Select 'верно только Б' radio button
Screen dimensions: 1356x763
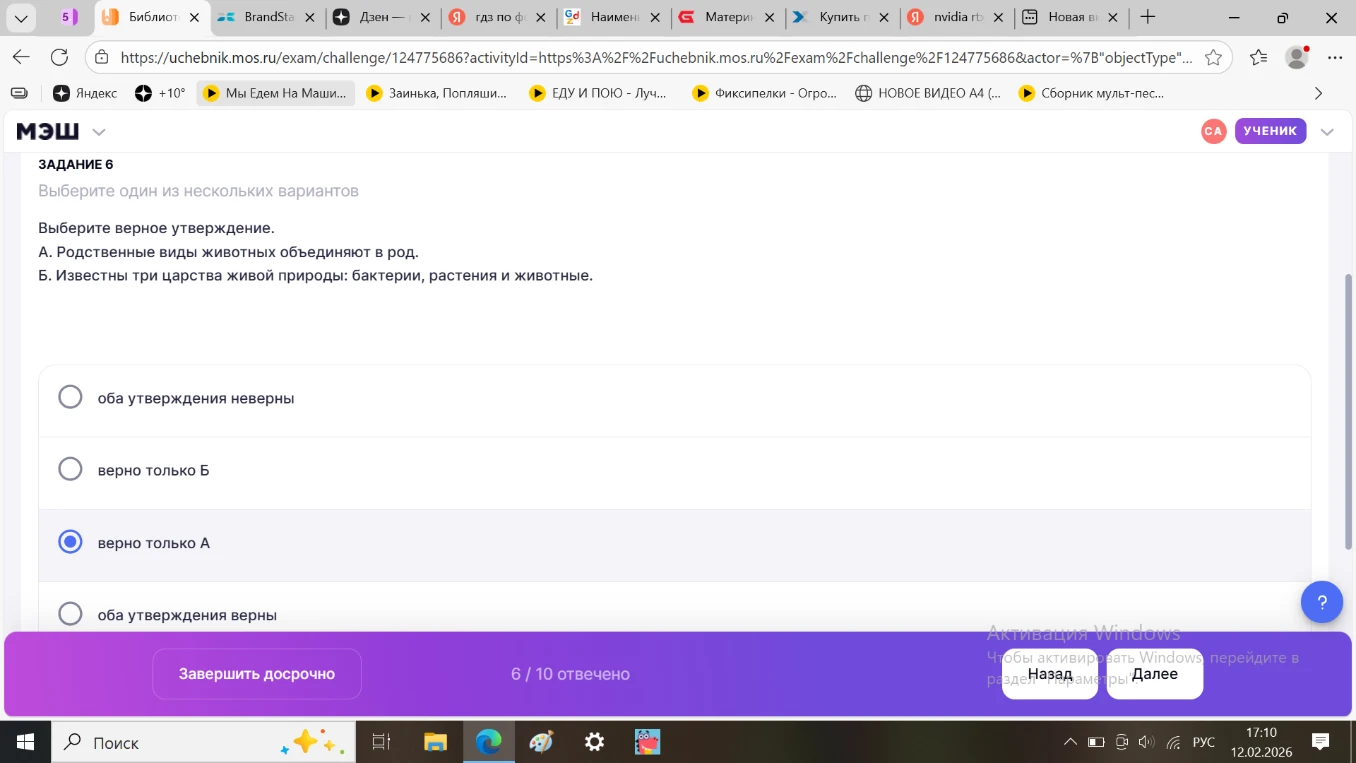click(70, 469)
